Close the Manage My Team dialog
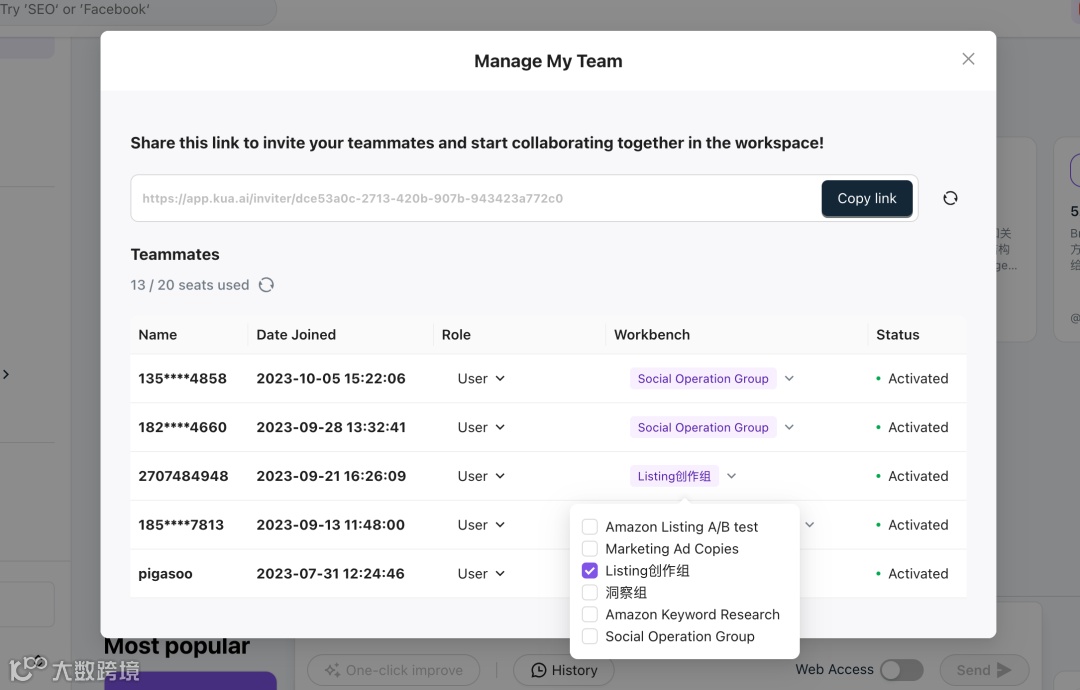The height and width of the screenshot is (690, 1080). point(968,59)
